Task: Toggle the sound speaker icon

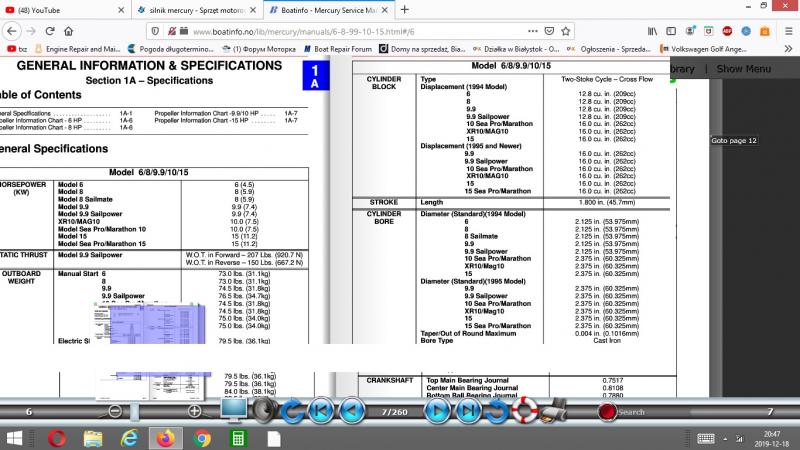Action: pos(263,410)
